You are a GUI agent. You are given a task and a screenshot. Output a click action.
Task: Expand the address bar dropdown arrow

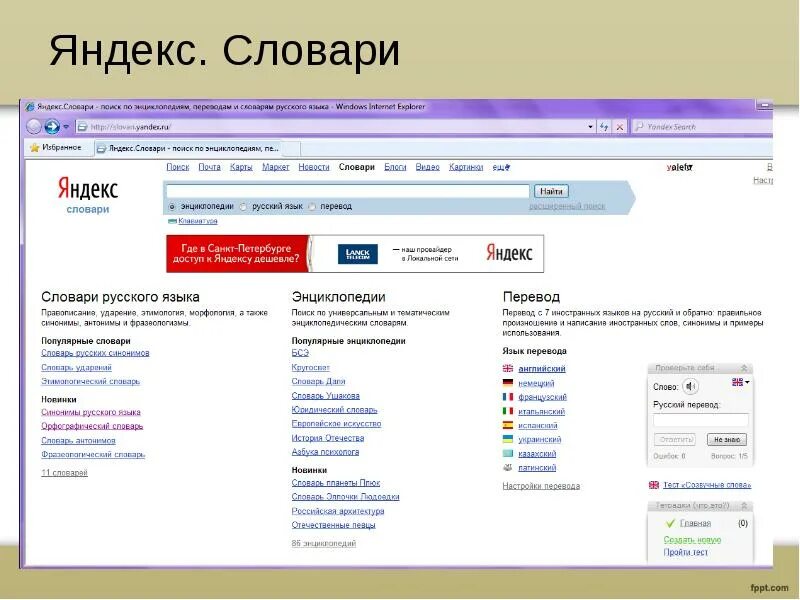point(590,127)
